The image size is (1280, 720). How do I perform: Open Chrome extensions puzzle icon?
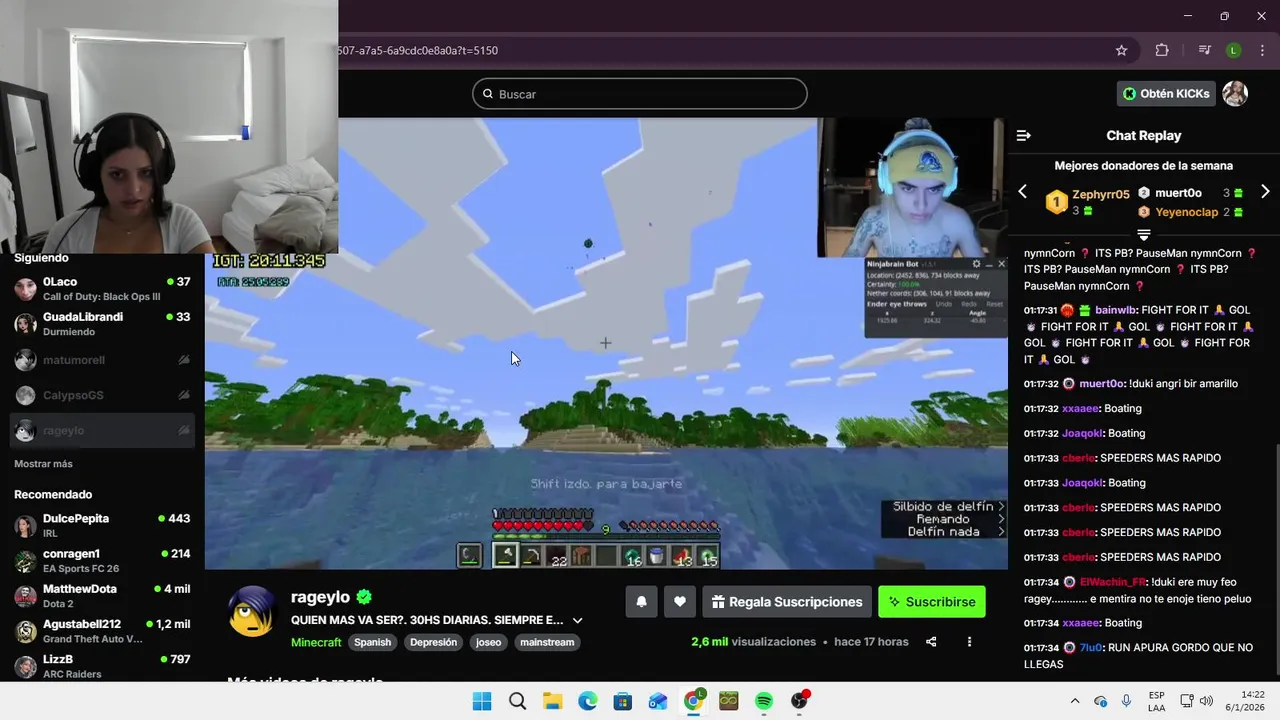pyautogui.click(x=1161, y=50)
